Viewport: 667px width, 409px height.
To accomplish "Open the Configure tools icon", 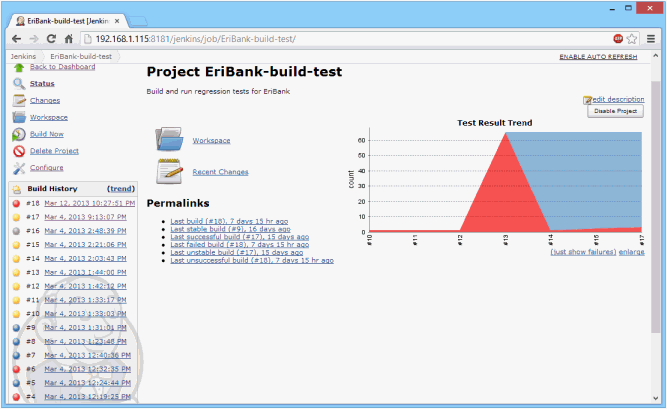I will pos(18,168).
